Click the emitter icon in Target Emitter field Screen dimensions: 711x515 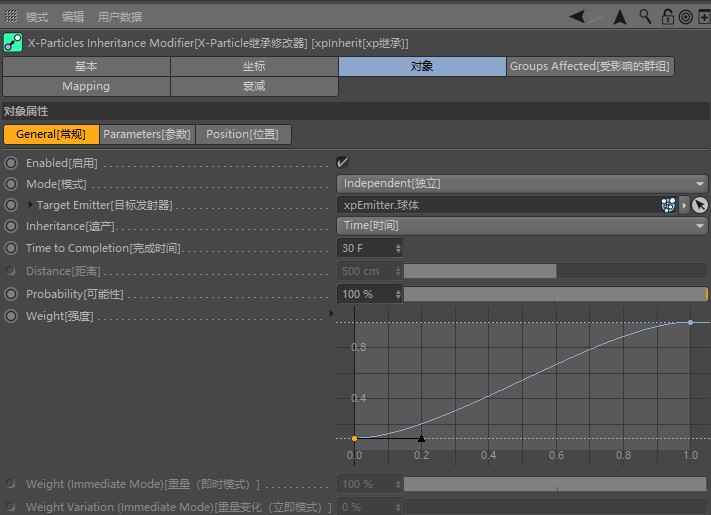[x=668, y=205]
